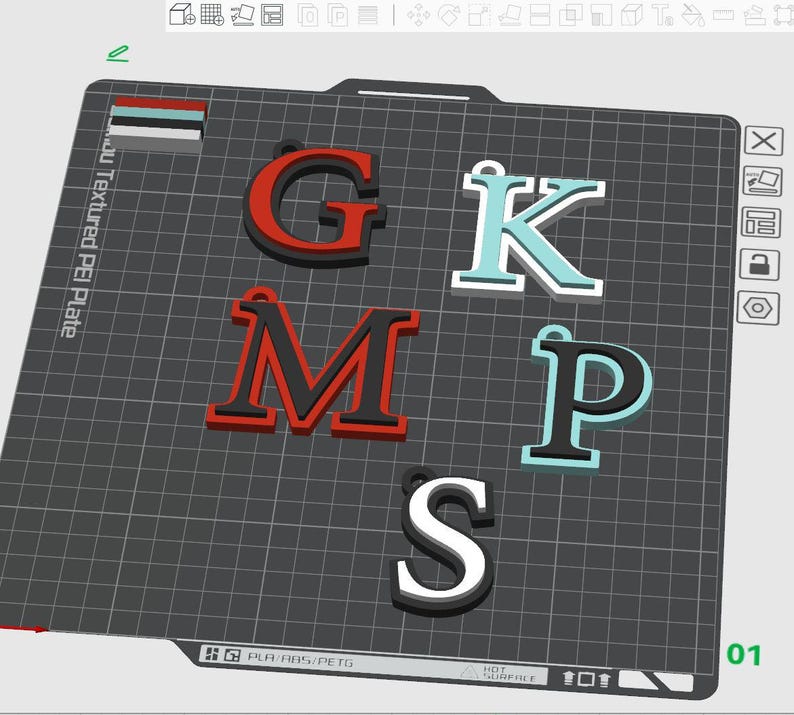Open the Seam painting cube tool
The height and width of the screenshot is (715, 794).
click(632, 15)
